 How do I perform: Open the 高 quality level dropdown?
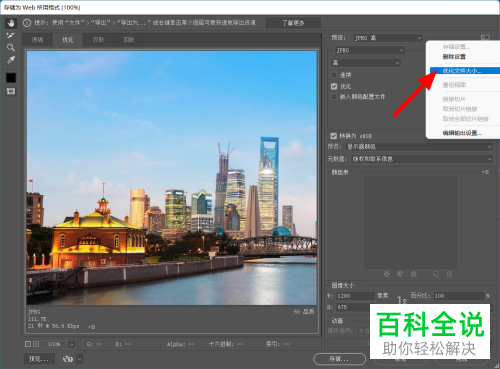coord(366,63)
